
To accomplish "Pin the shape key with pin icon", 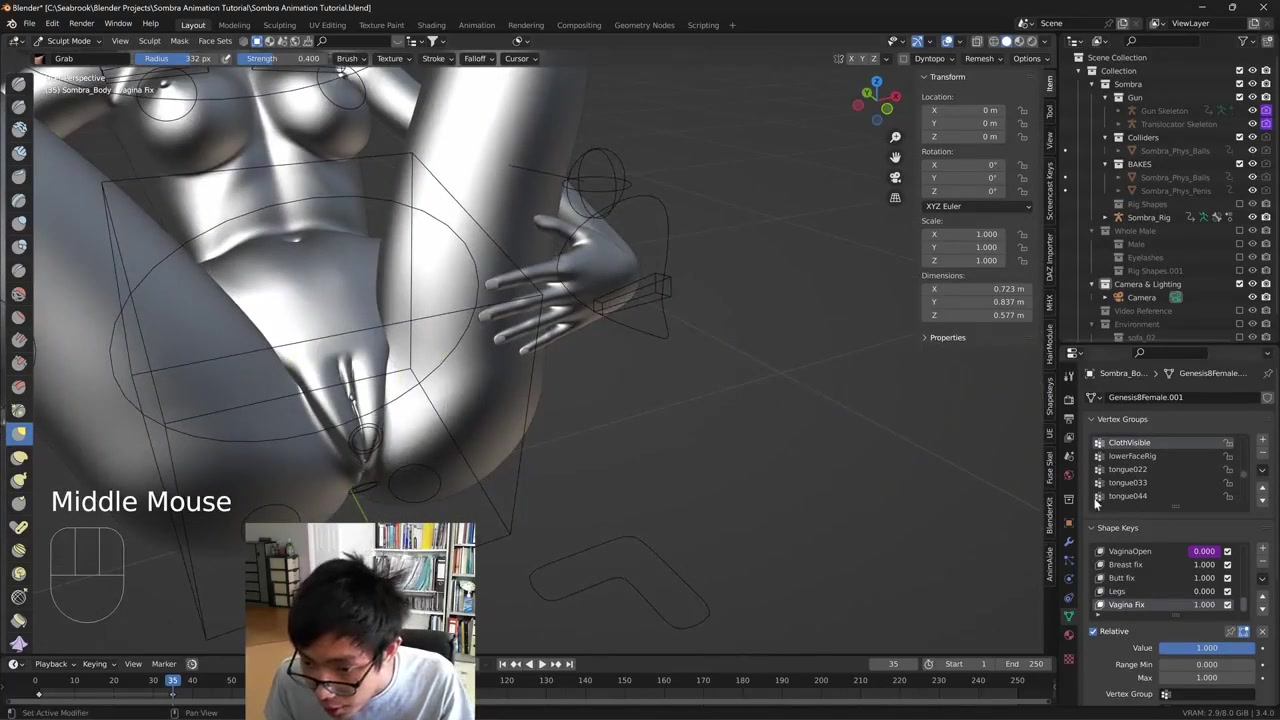I will [x=1230, y=632].
